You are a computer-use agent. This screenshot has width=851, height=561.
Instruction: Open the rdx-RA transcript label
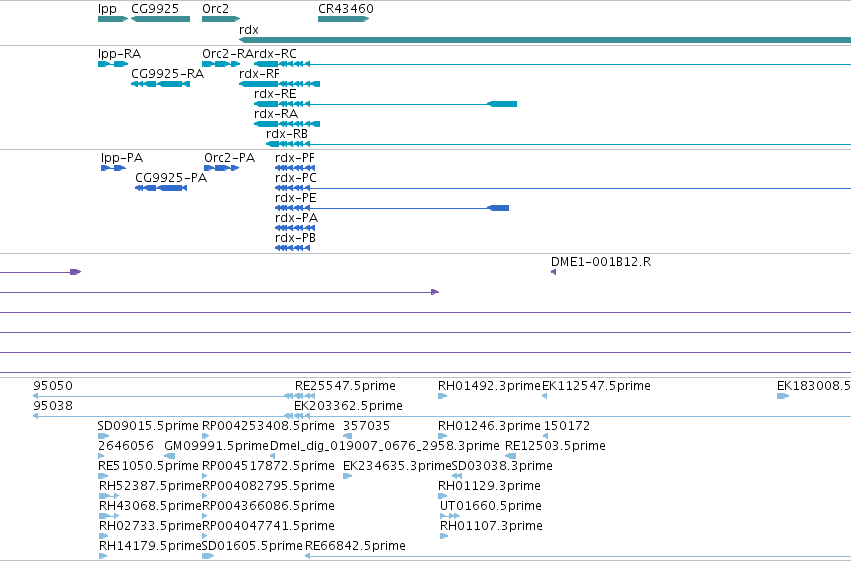point(276,114)
